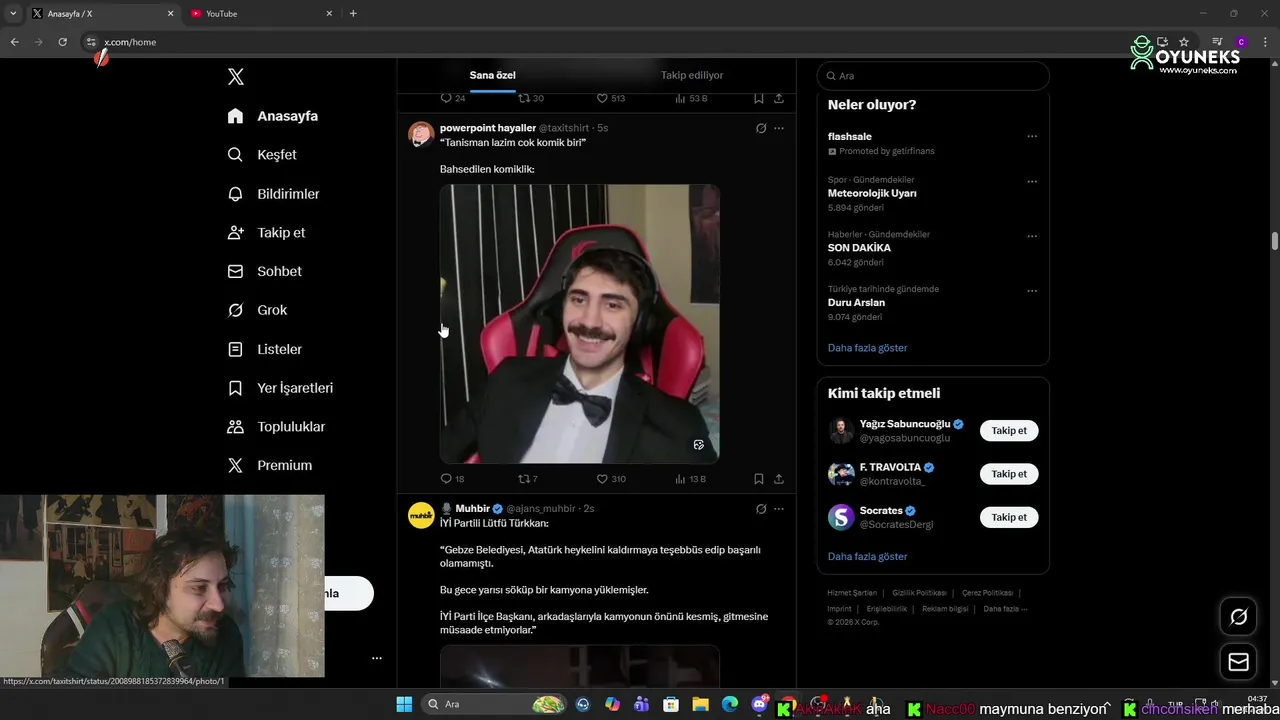Open a new browser tab

point(353,14)
